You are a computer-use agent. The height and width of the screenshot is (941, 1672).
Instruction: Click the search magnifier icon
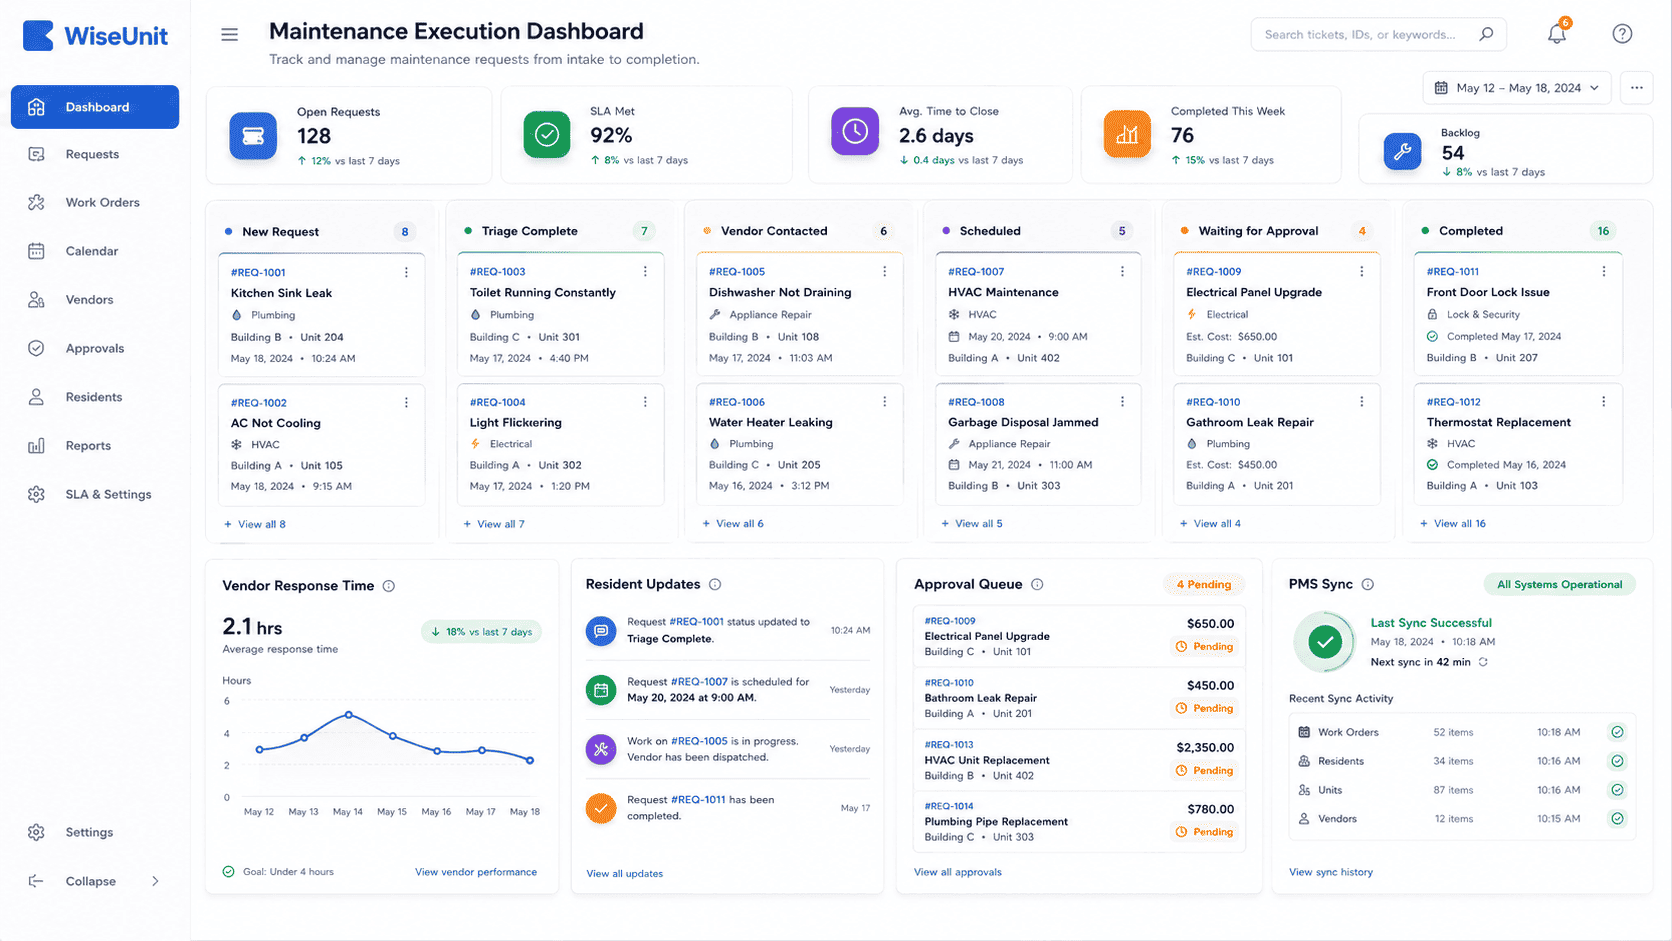(x=1486, y=34)
